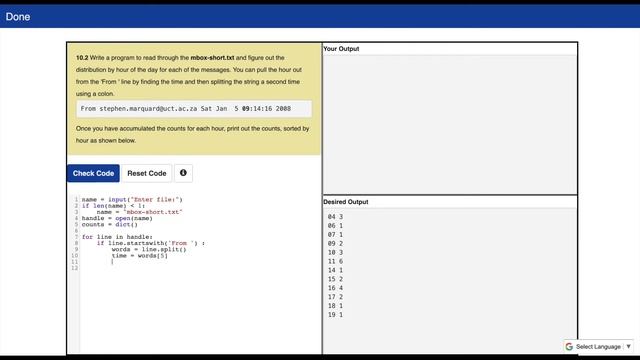Click the Reset Code button
The image size is (640, 360).
[x=147, y=173]
